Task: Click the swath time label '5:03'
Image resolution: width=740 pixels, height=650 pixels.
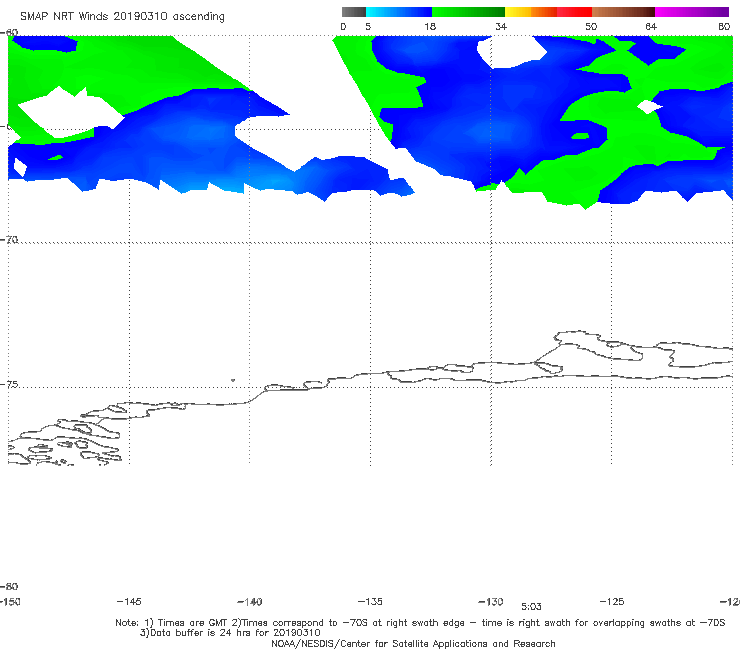Action: tap(531, 607)
